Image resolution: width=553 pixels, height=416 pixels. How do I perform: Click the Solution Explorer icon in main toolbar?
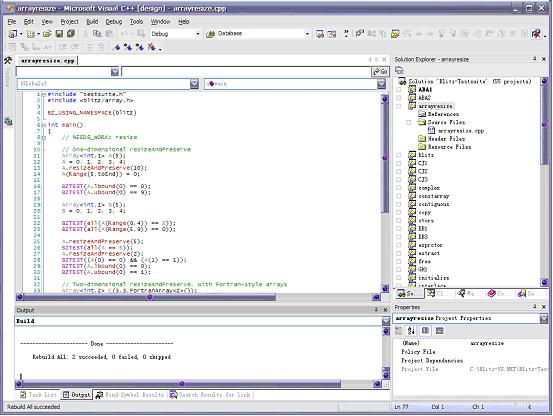(x=320, y=34)
